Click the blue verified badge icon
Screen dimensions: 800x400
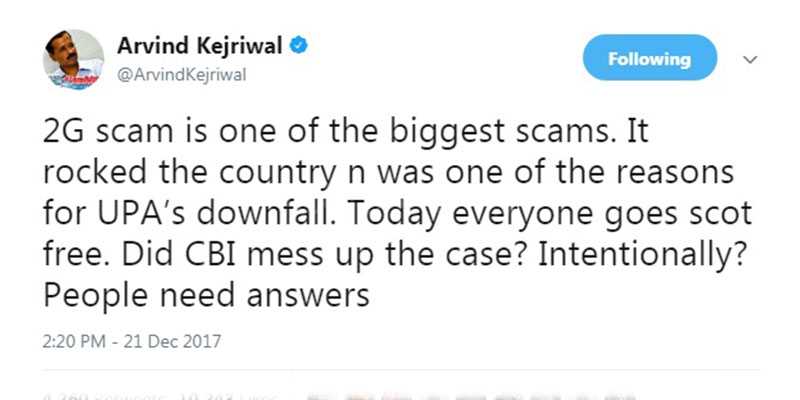[x=298, y=46]
